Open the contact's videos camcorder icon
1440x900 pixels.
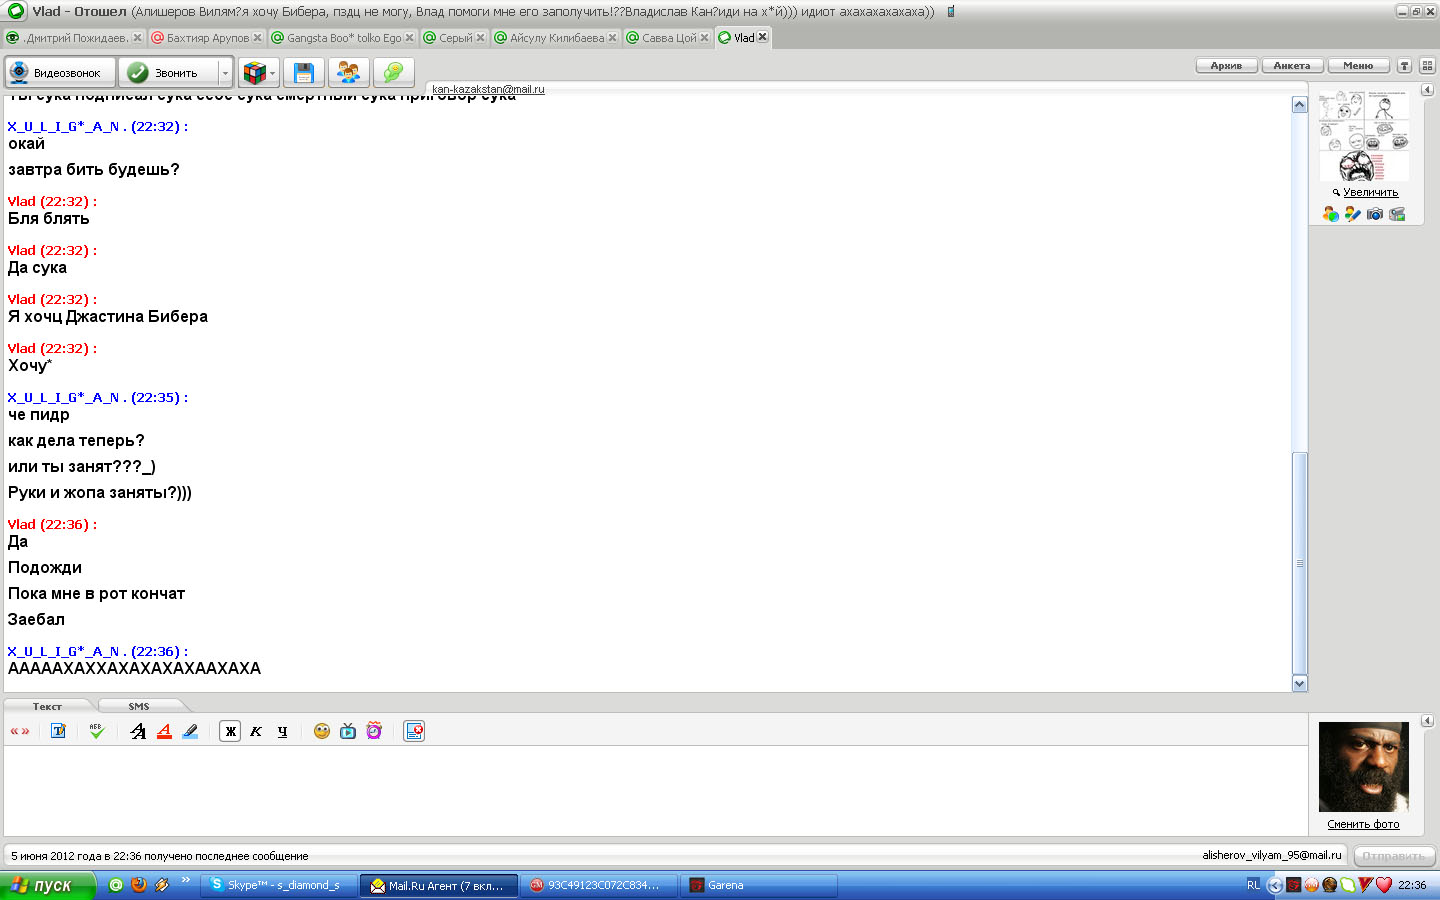pos(1397,214)
